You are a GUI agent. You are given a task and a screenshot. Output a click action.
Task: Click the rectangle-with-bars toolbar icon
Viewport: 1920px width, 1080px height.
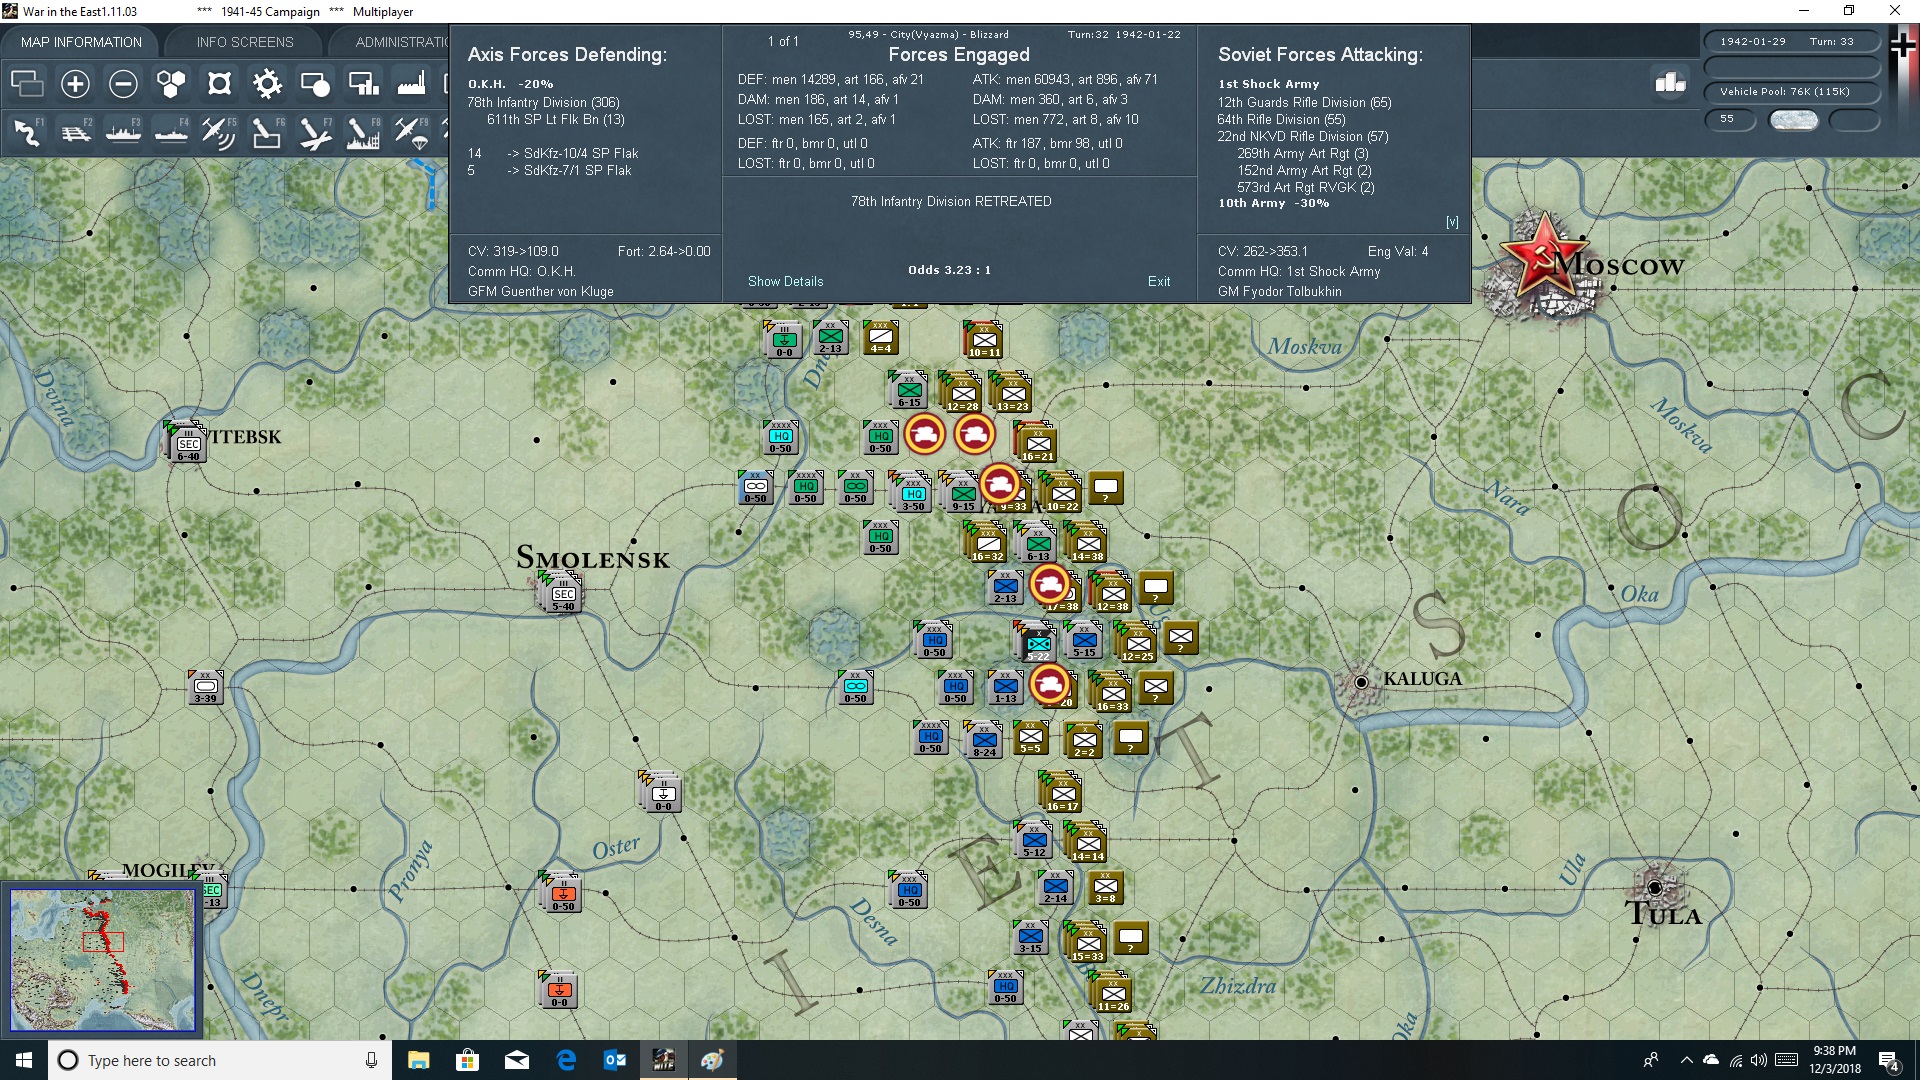(363, 84)
